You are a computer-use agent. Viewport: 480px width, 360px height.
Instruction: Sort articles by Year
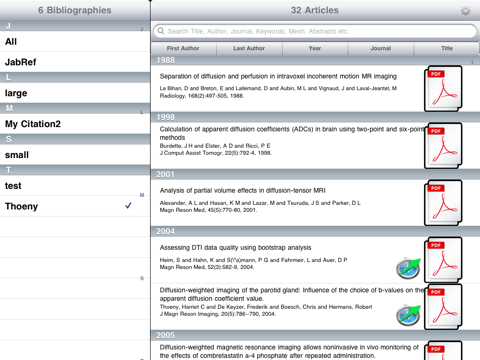pyautogui.click(x=315, y=48)
